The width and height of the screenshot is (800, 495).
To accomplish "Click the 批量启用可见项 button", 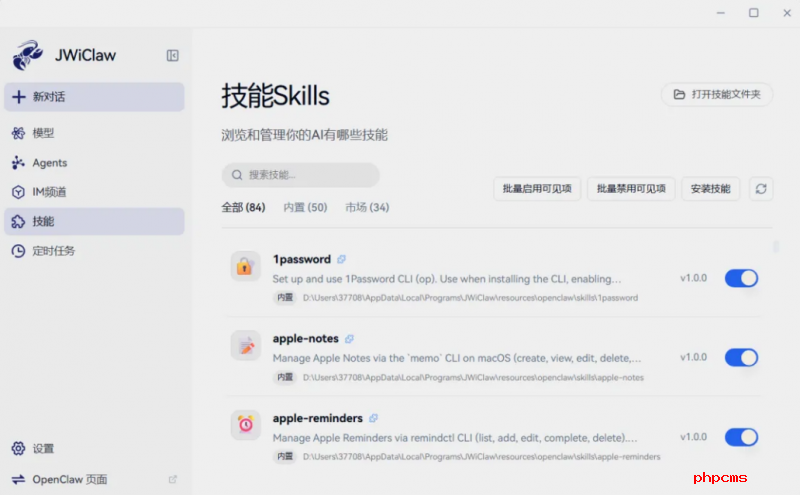I will pos(537,188).
